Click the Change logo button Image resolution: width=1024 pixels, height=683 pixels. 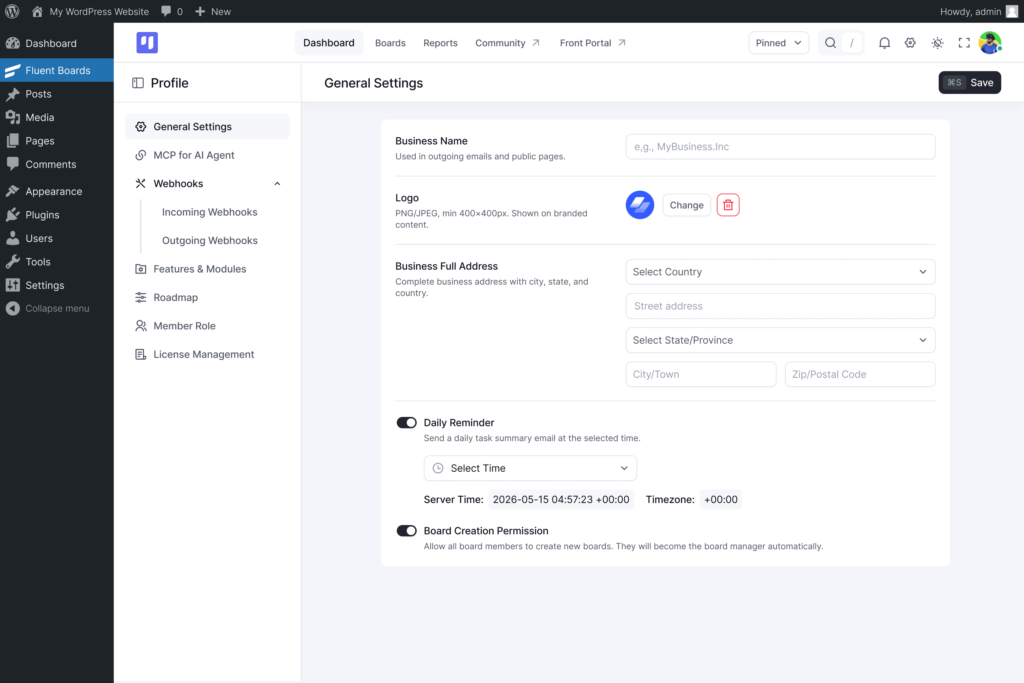pos(686,205)
